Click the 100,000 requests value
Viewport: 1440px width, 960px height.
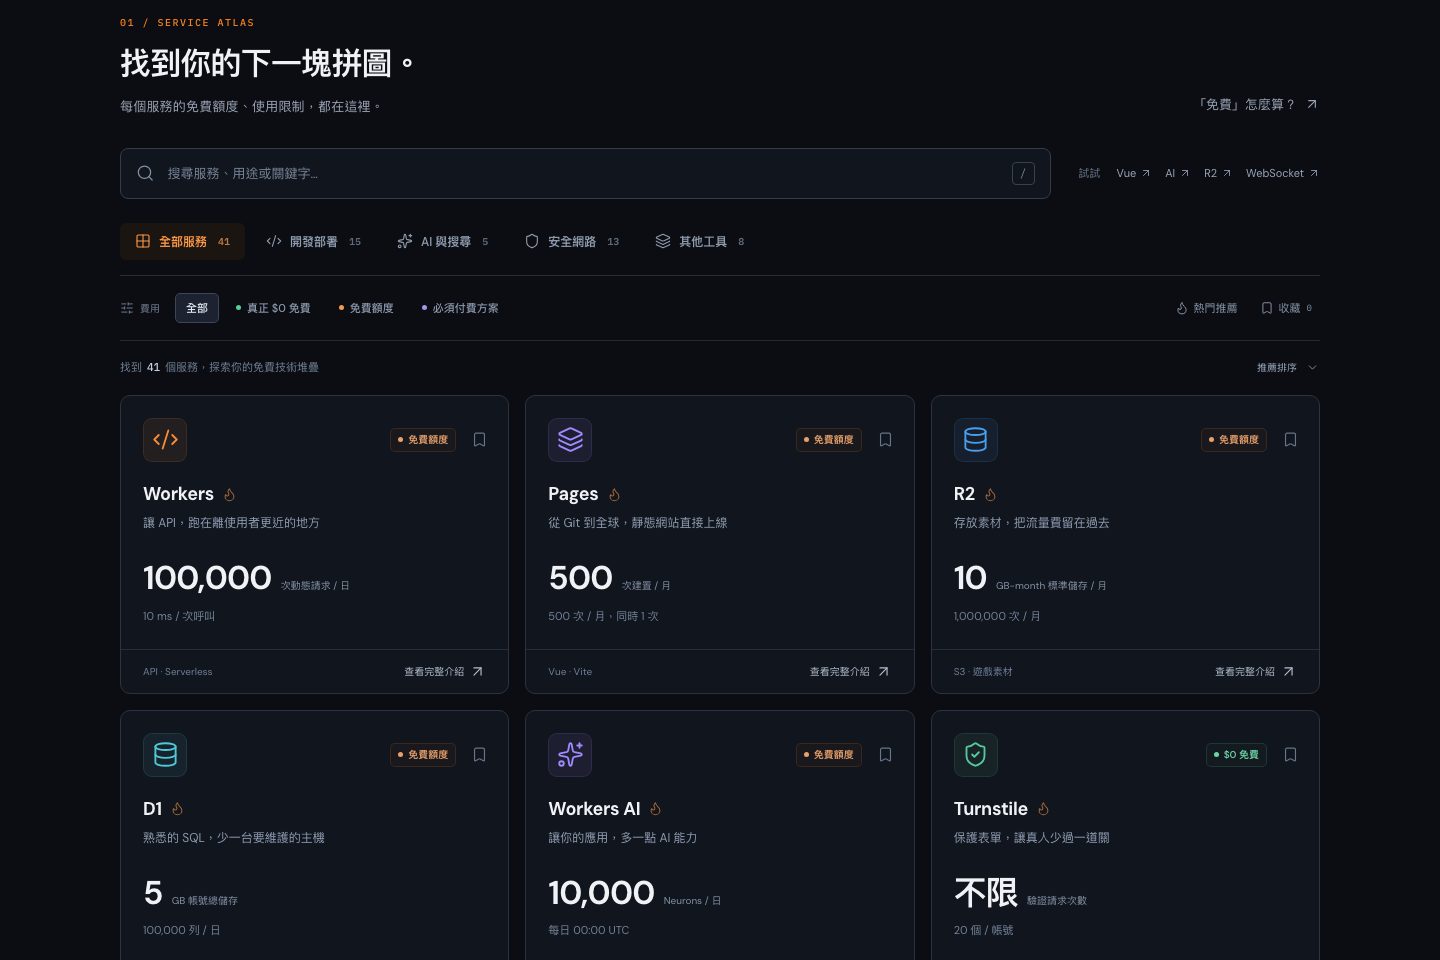click(x=207, y=578)
